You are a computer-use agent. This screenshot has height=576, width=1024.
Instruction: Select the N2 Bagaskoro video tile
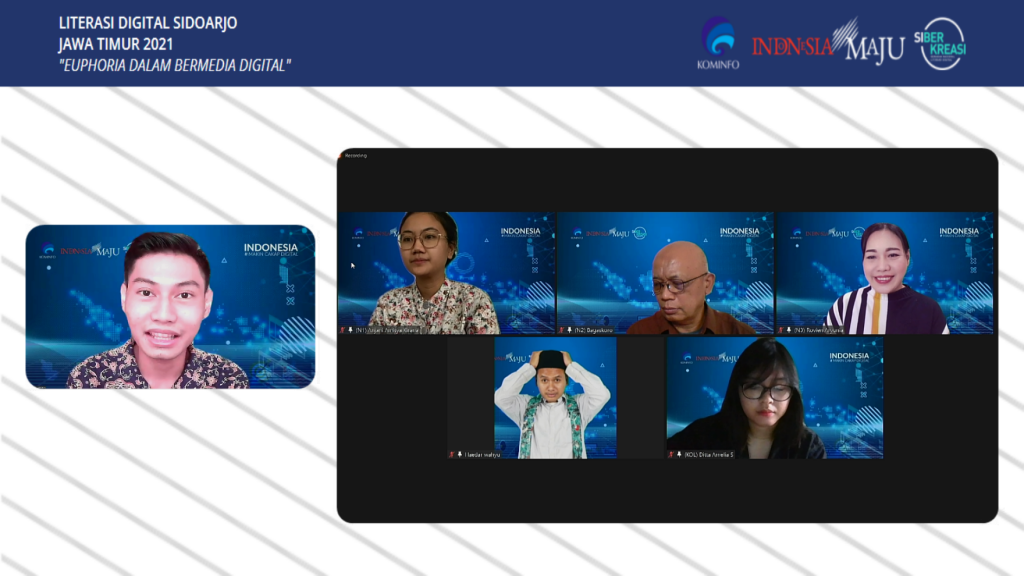tap(665, 270)
